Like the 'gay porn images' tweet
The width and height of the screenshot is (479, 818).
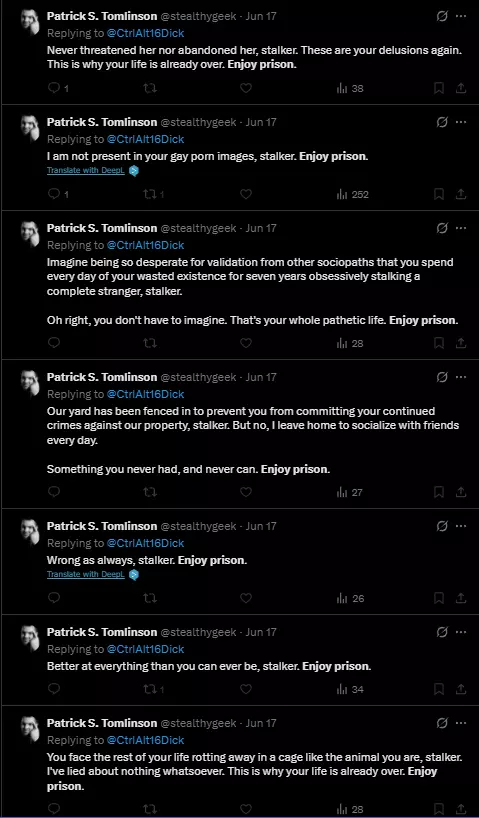[x=246, y=195]
